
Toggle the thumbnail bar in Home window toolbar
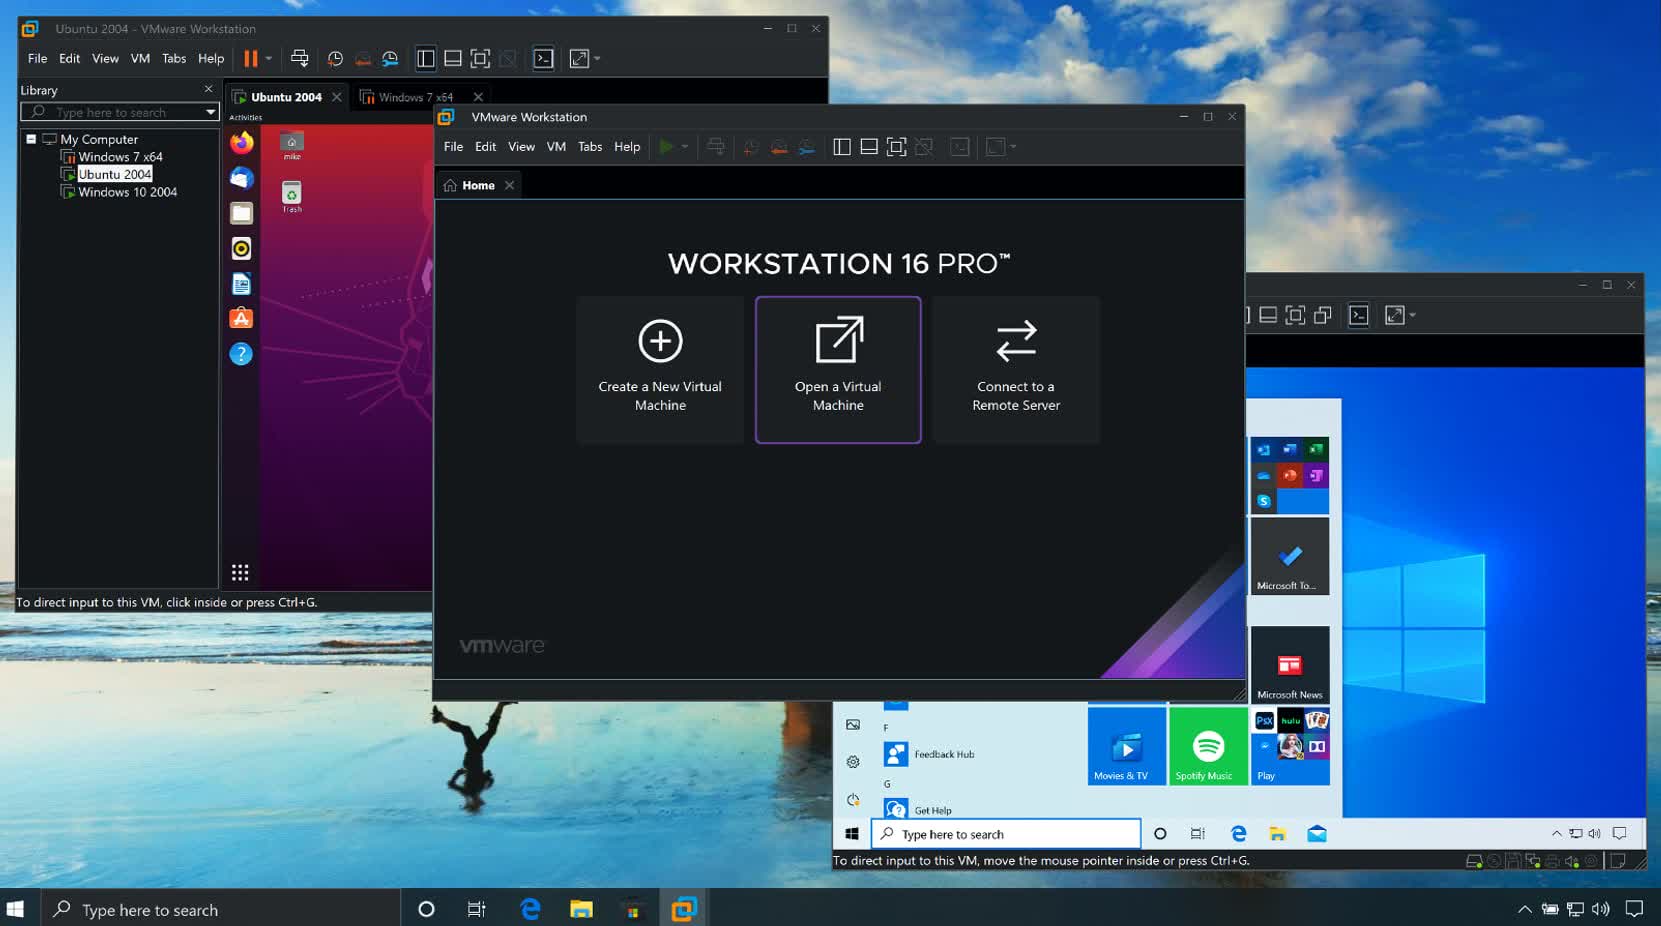[x=869, y=147]
